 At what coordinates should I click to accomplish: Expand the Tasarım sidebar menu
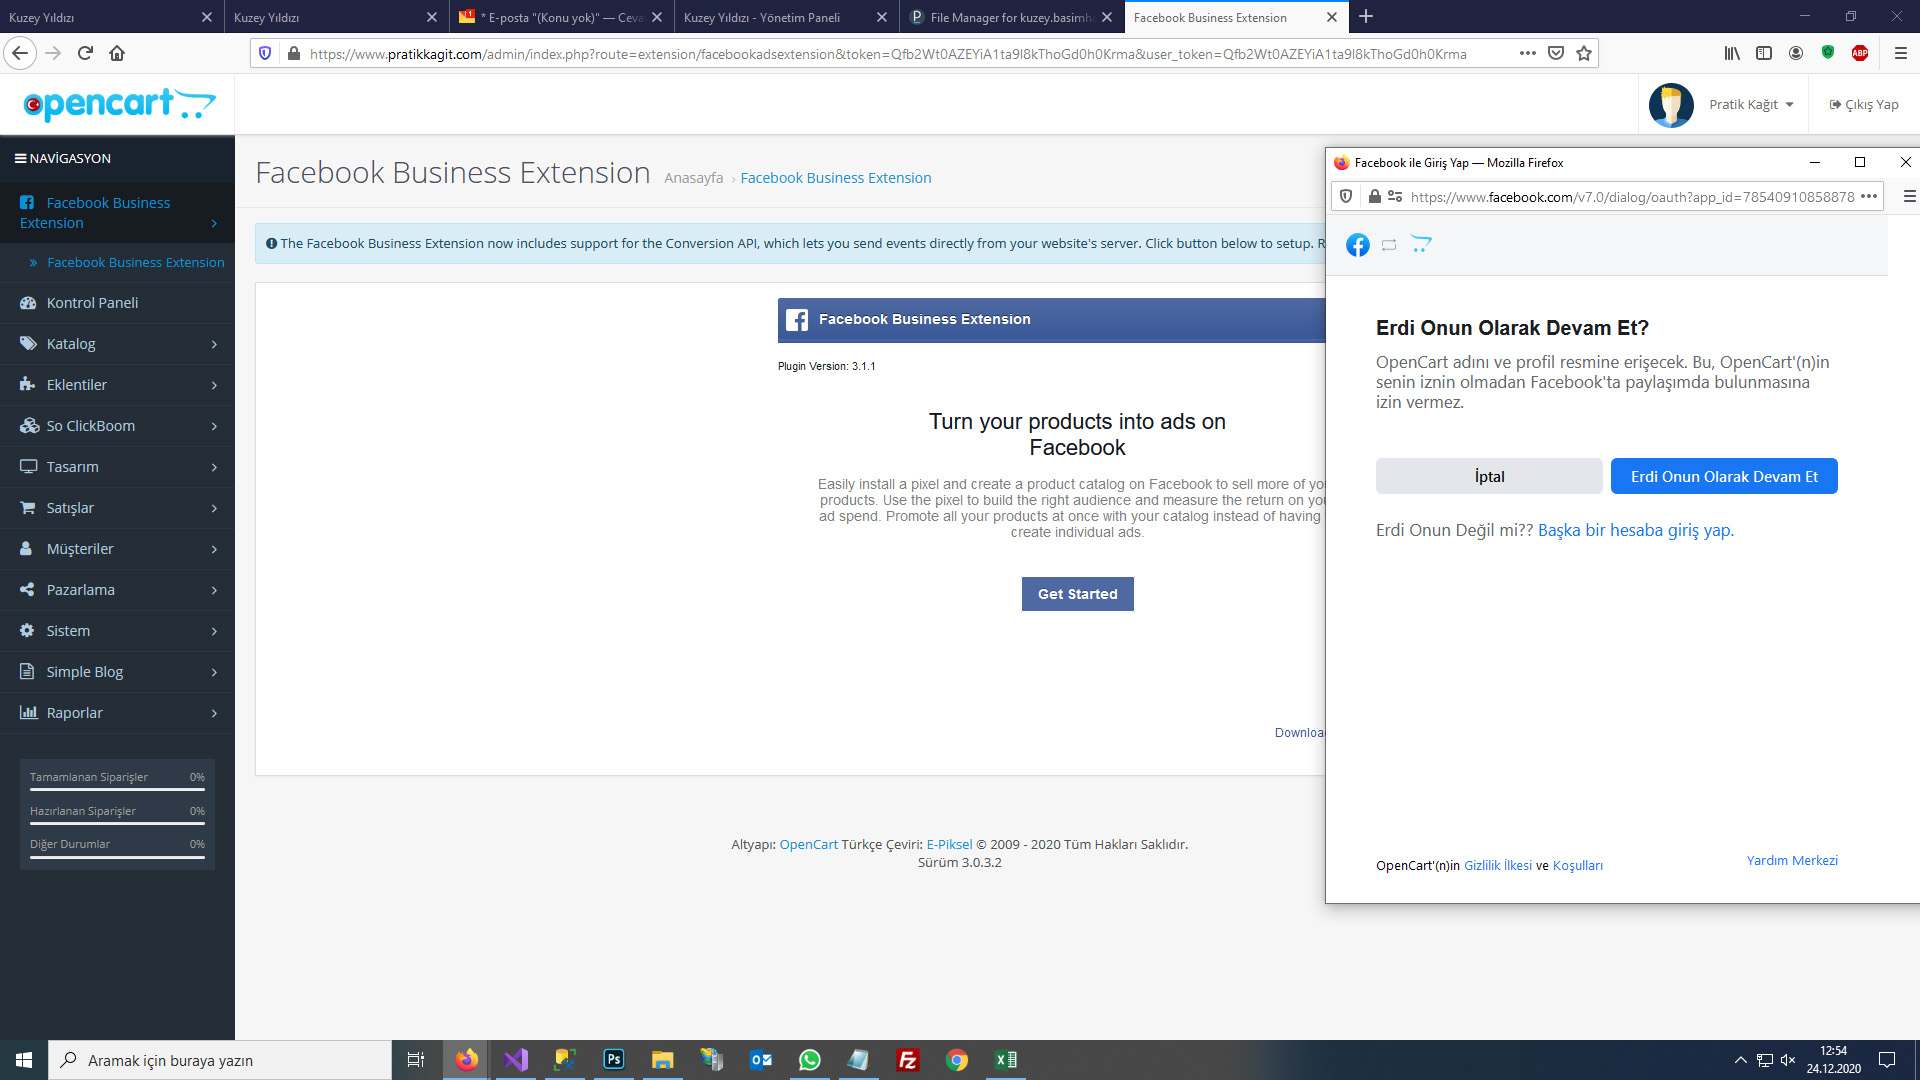coord(117,467)
